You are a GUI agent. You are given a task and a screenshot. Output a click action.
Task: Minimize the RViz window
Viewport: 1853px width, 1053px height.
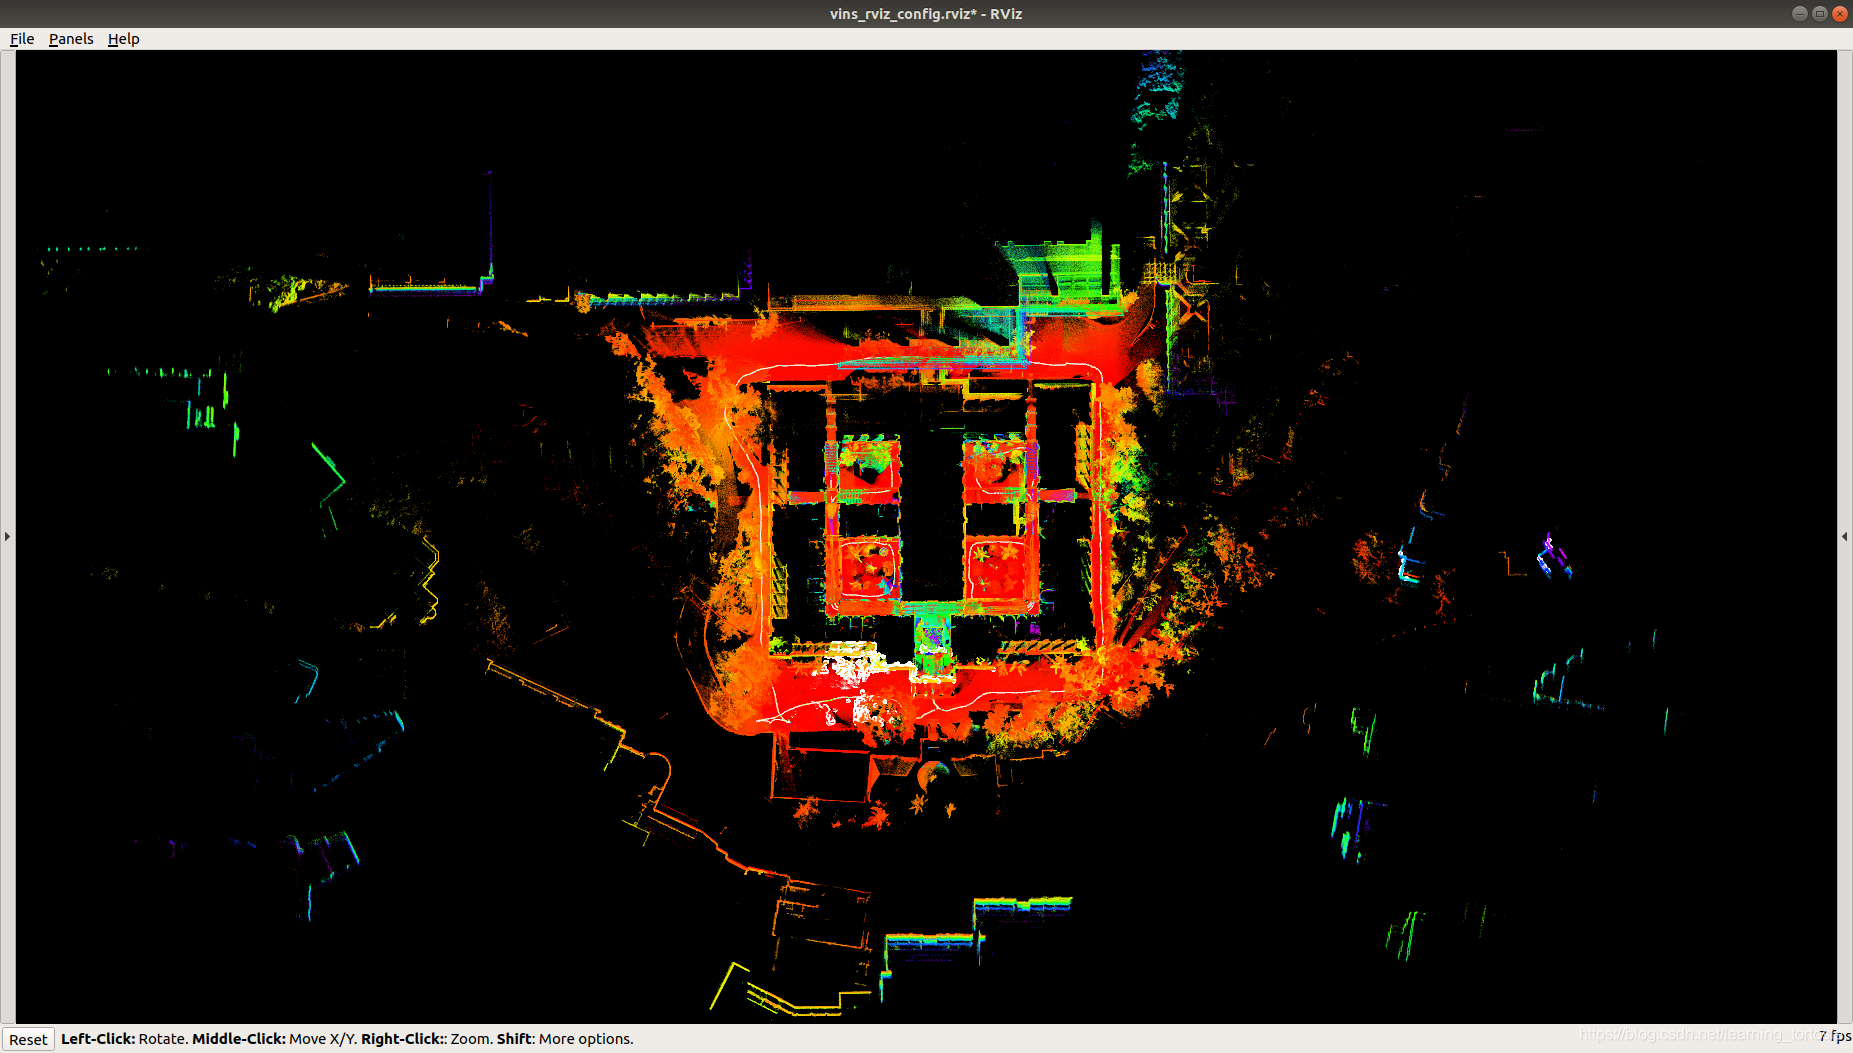1800,13
